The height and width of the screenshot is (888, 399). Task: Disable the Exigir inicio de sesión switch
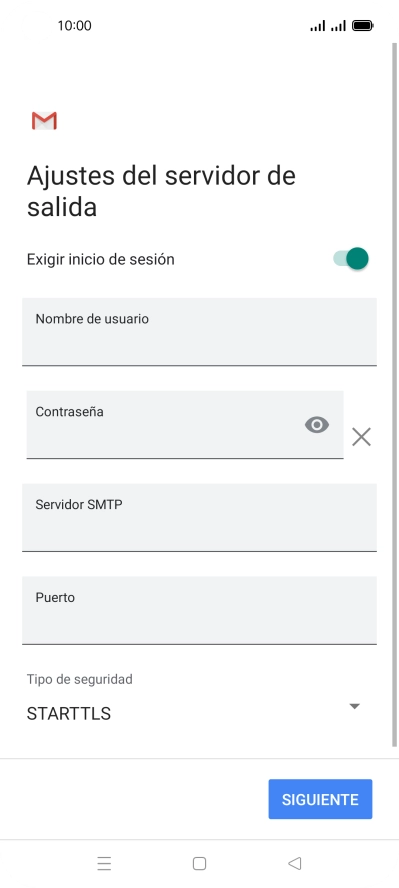coord(351,259)
